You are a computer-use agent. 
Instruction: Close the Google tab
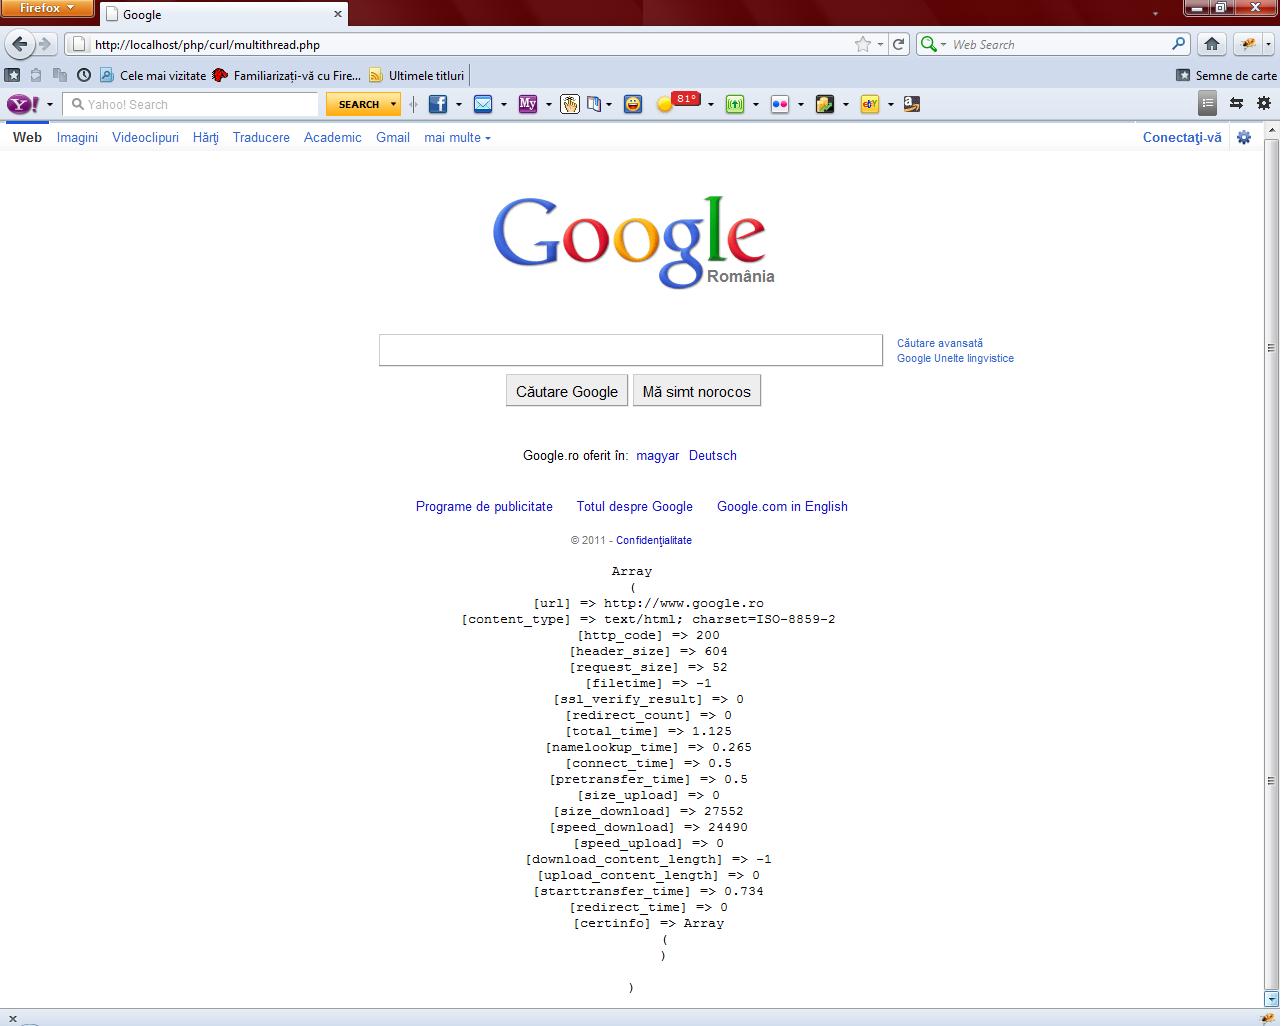(x=338, y=14)
